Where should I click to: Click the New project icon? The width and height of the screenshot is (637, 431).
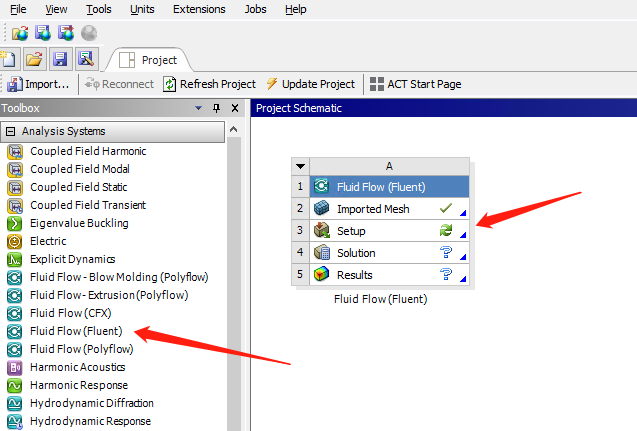(8, 59)
